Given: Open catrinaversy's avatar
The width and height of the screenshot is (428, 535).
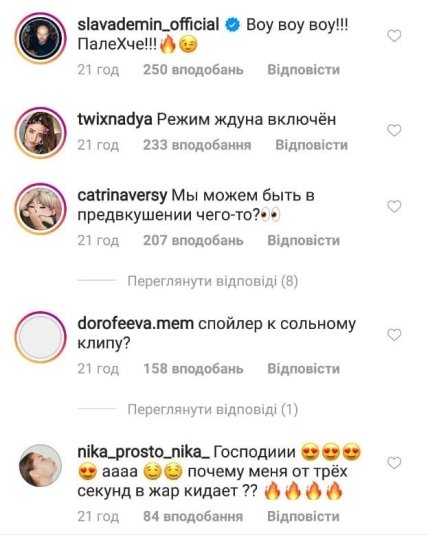Looking at the screenshot, I should pos(40,208).
